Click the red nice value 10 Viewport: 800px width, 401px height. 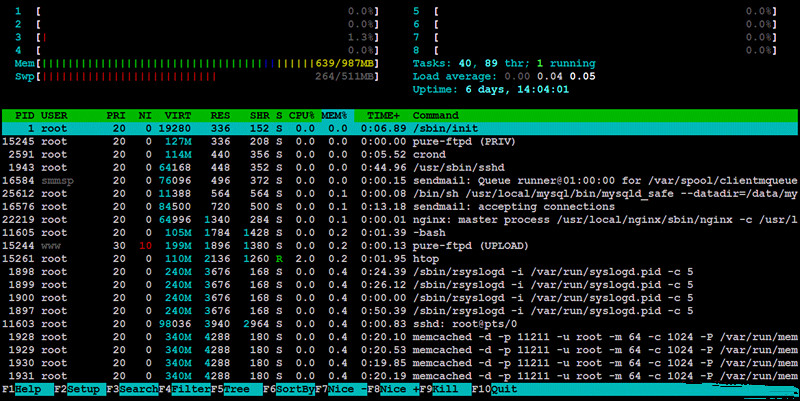(145, 246)
